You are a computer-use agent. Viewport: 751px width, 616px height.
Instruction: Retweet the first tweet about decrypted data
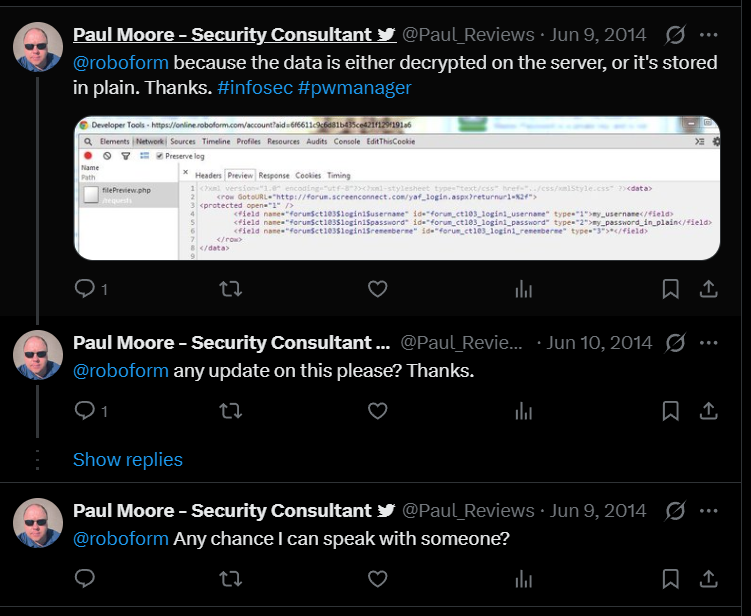[x=230, y=289]
